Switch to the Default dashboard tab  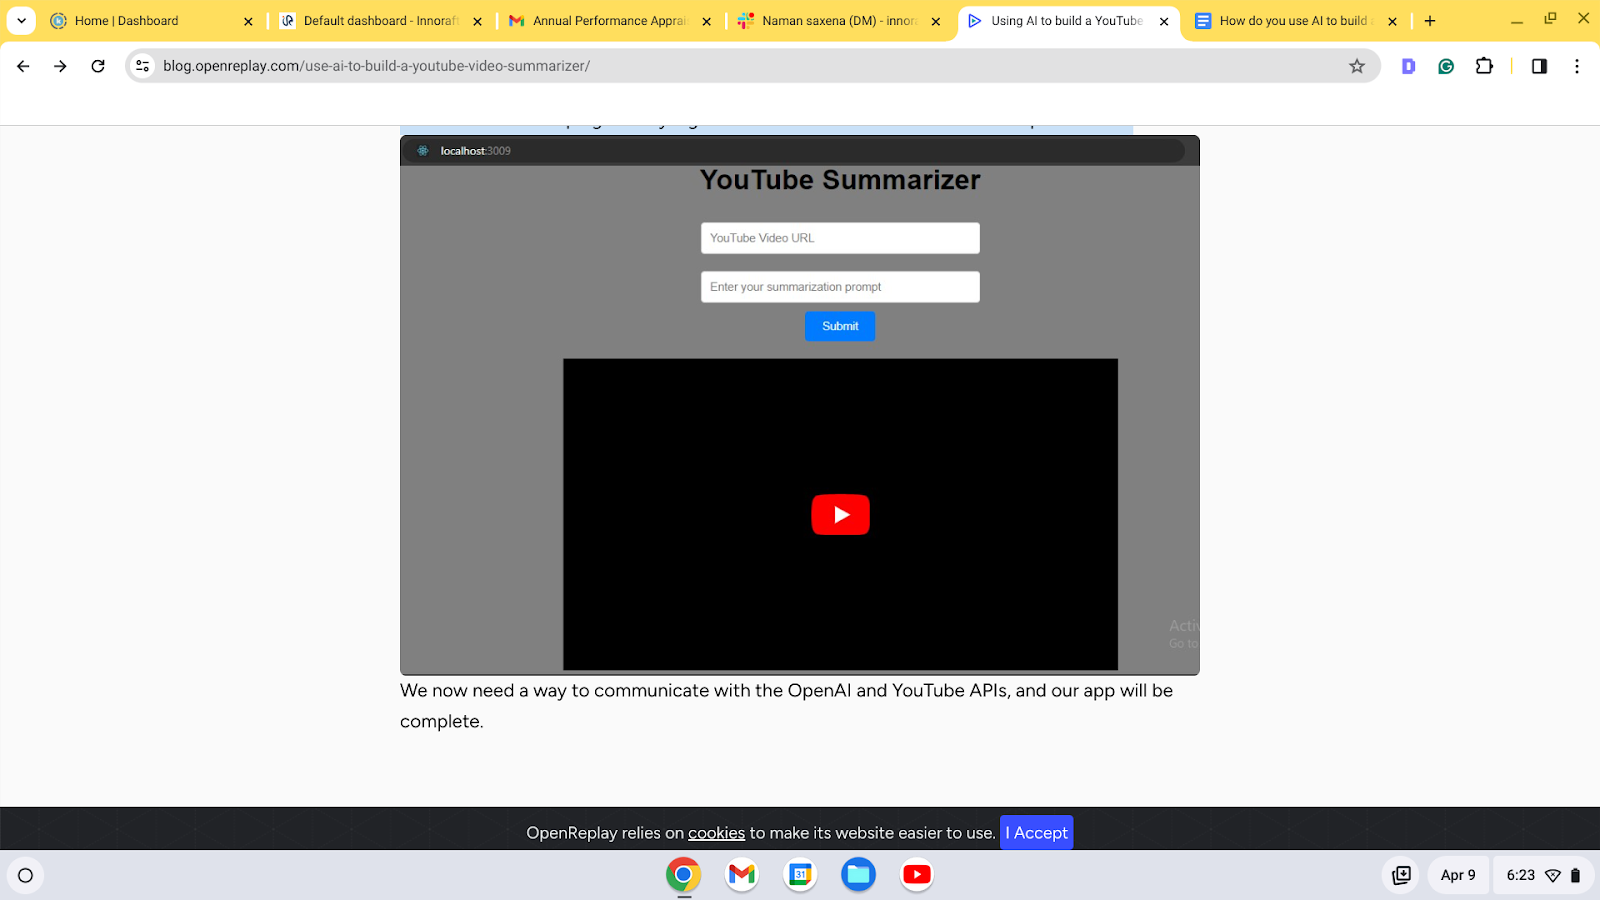[379, 20]
